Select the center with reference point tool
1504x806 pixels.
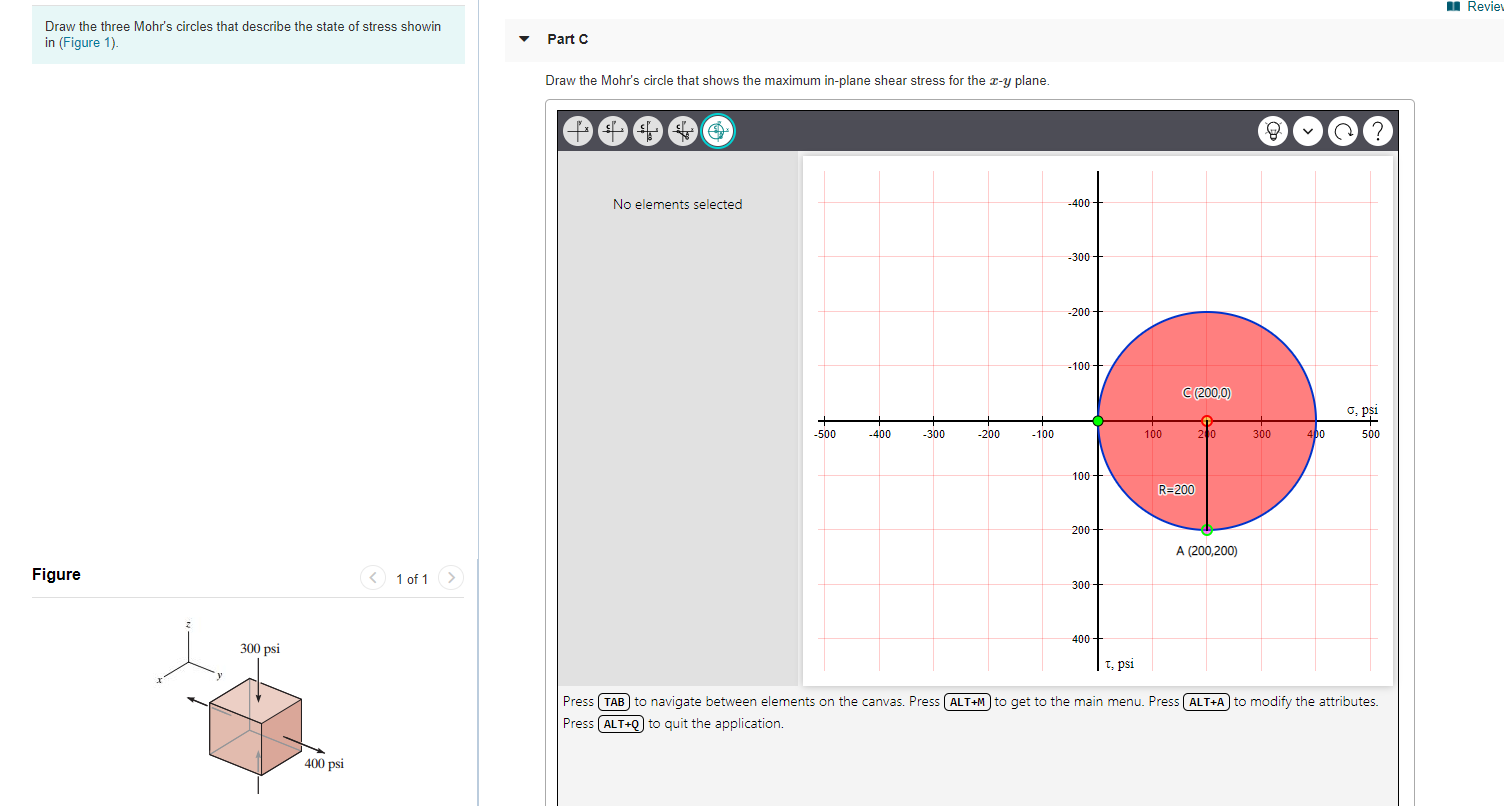[x=649, y=131]
